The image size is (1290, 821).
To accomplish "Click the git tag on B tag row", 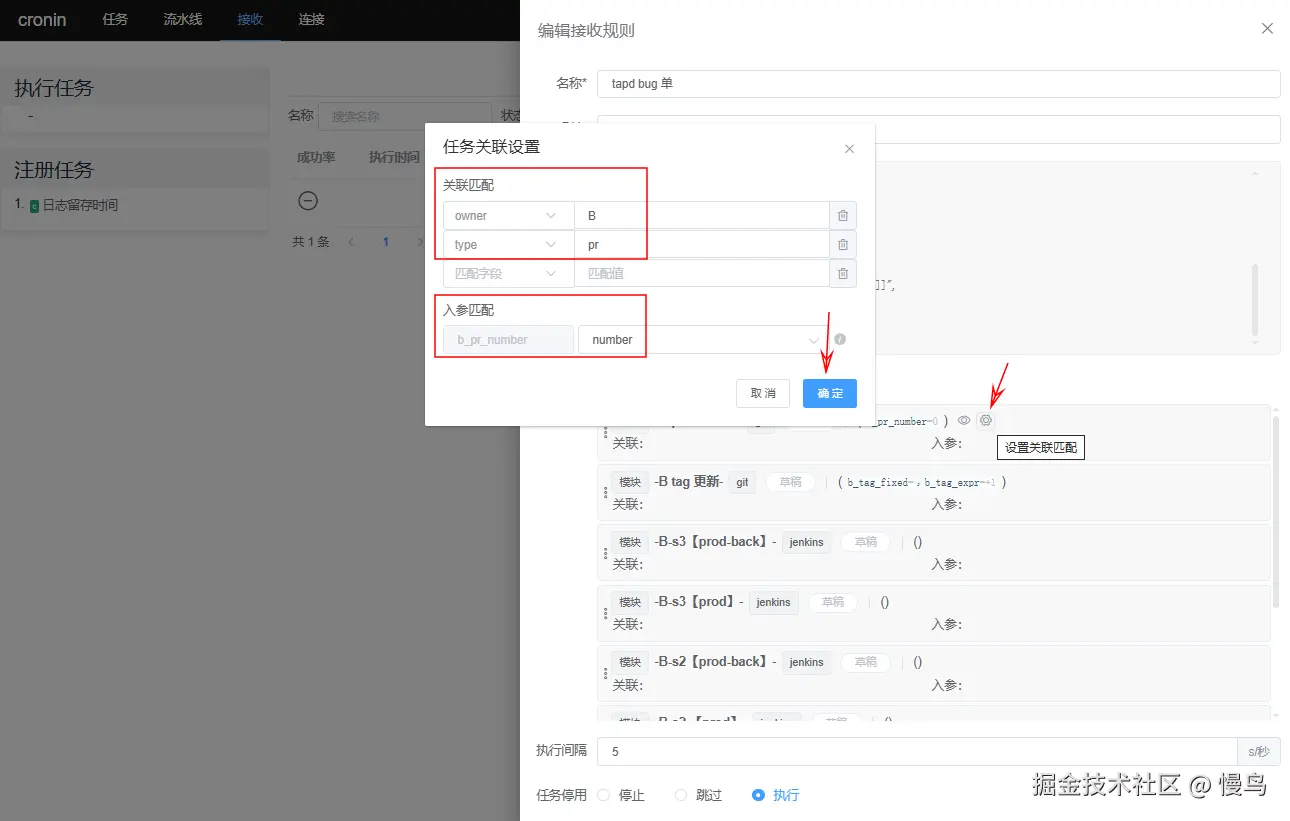I will [742, 482].
